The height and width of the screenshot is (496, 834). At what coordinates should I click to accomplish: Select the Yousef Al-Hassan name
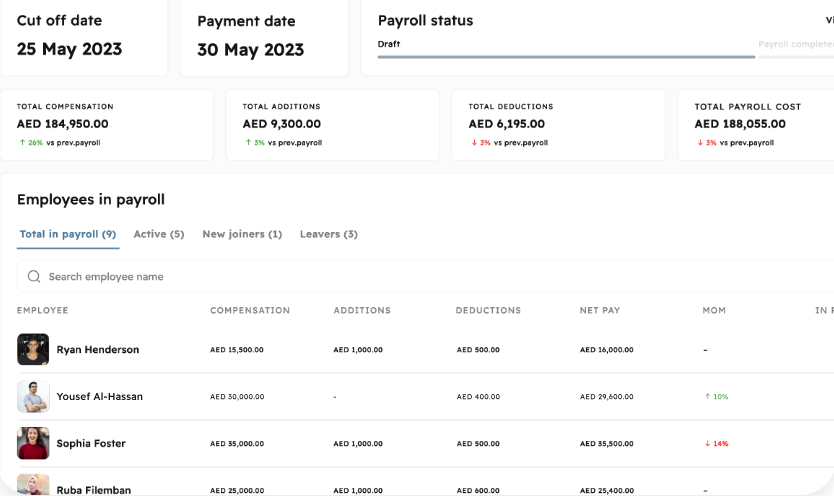pos(99,396)
